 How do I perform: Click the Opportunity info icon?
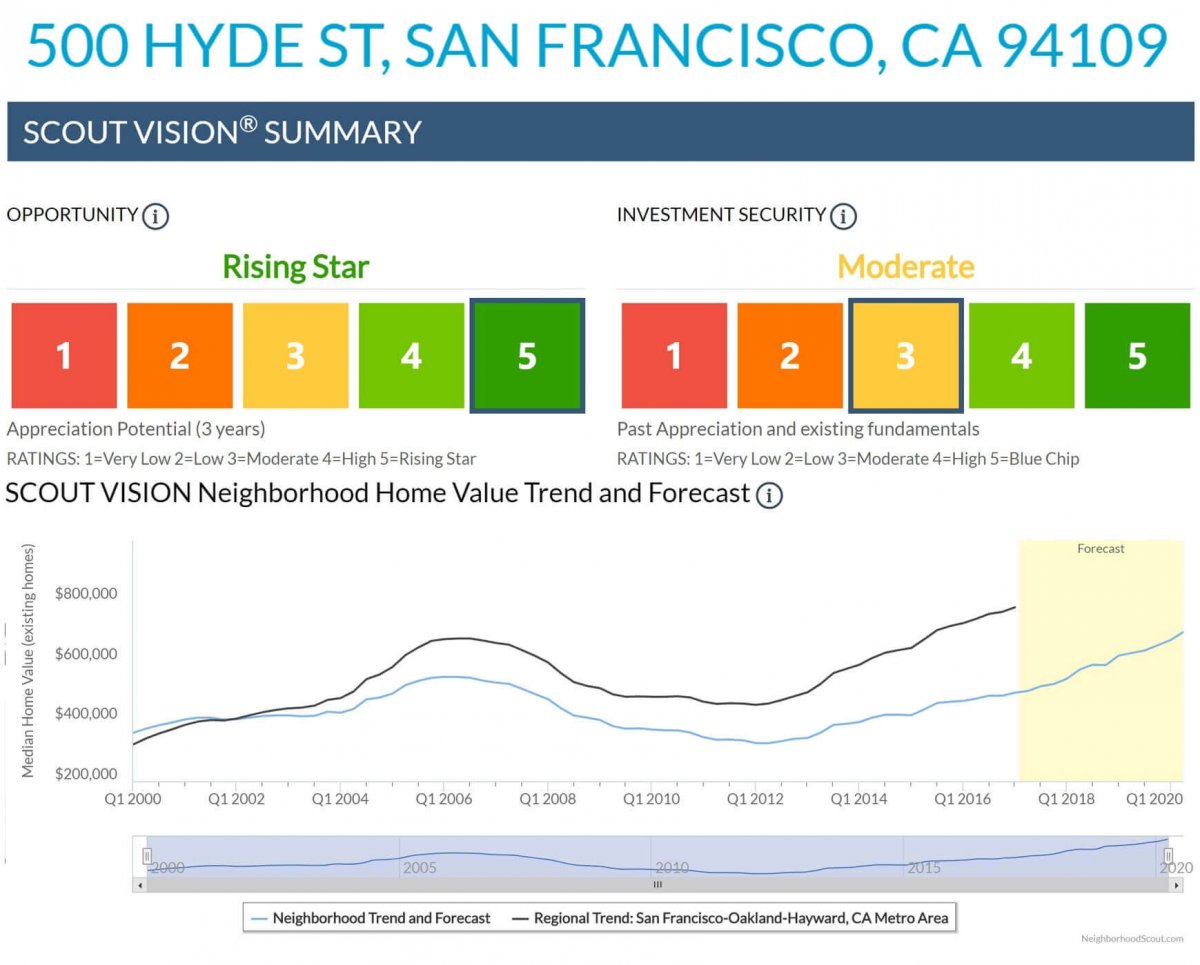(155, 216)
